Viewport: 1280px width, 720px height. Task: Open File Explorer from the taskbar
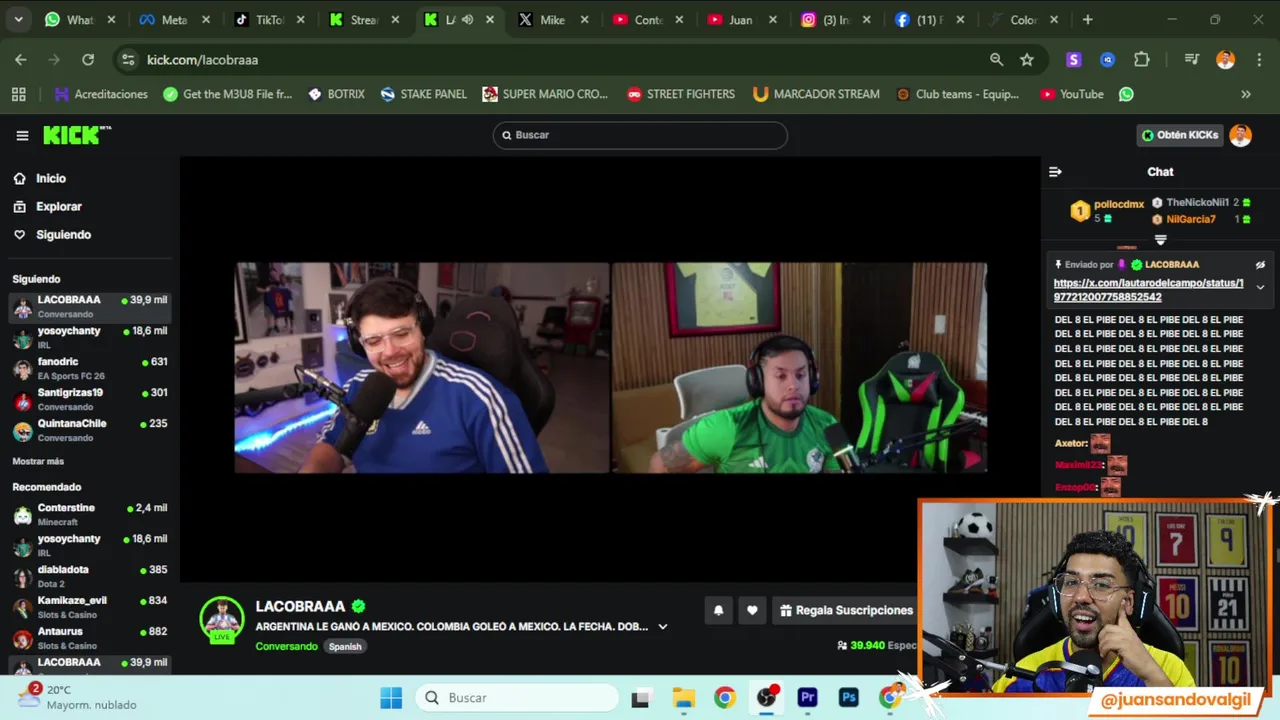point(683,697)
